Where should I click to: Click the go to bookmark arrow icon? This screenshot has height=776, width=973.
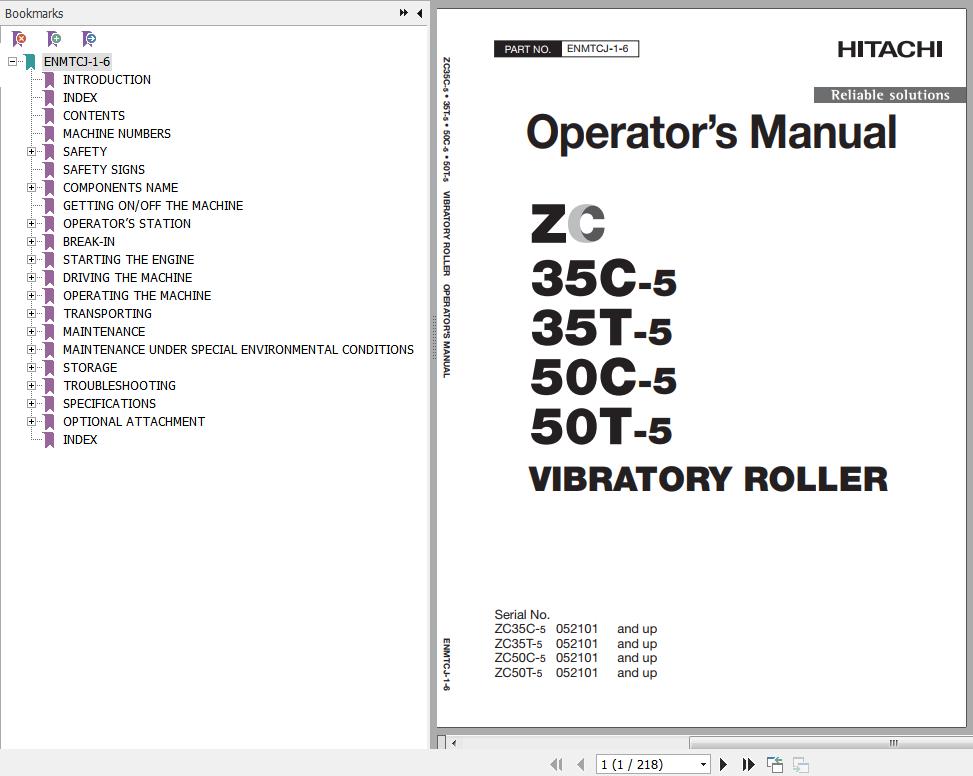coord(89,39)
